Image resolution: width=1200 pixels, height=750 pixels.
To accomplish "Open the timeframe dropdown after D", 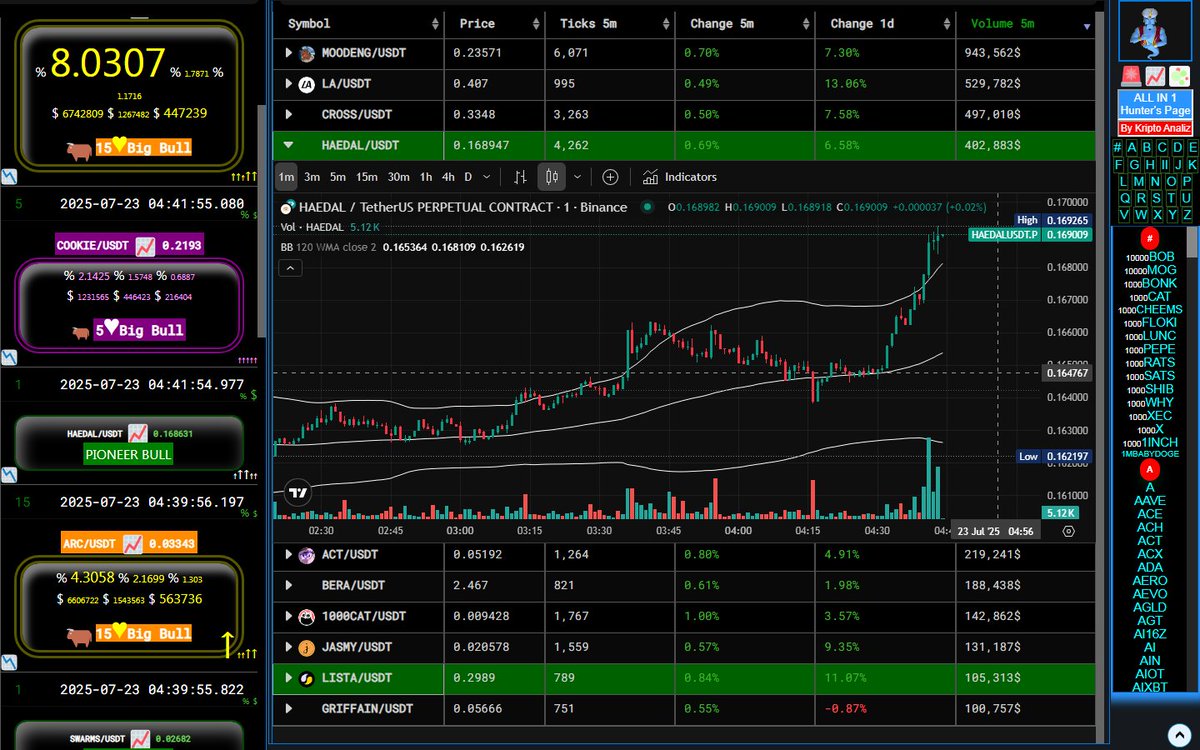I will (x=486, y=177).
